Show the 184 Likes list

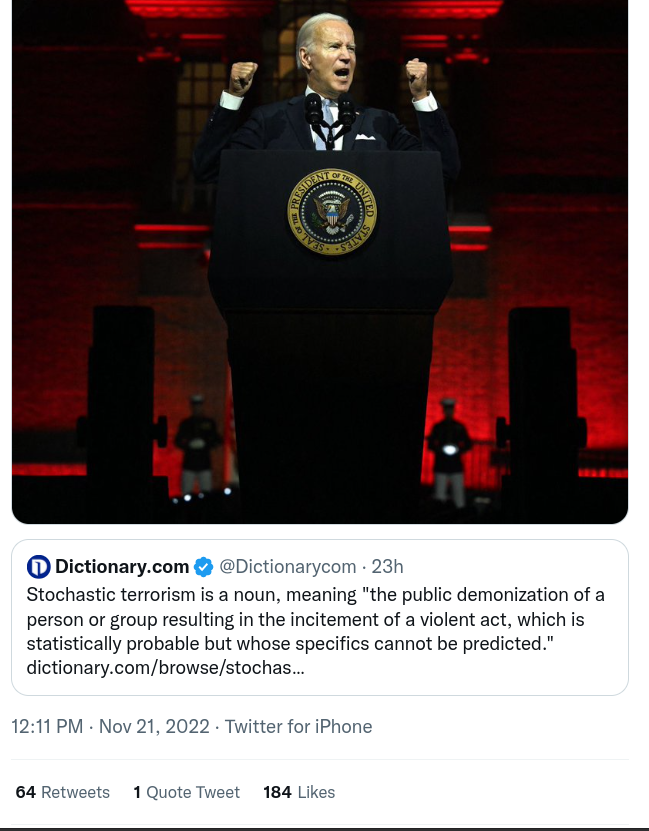(x=299, y=792)
